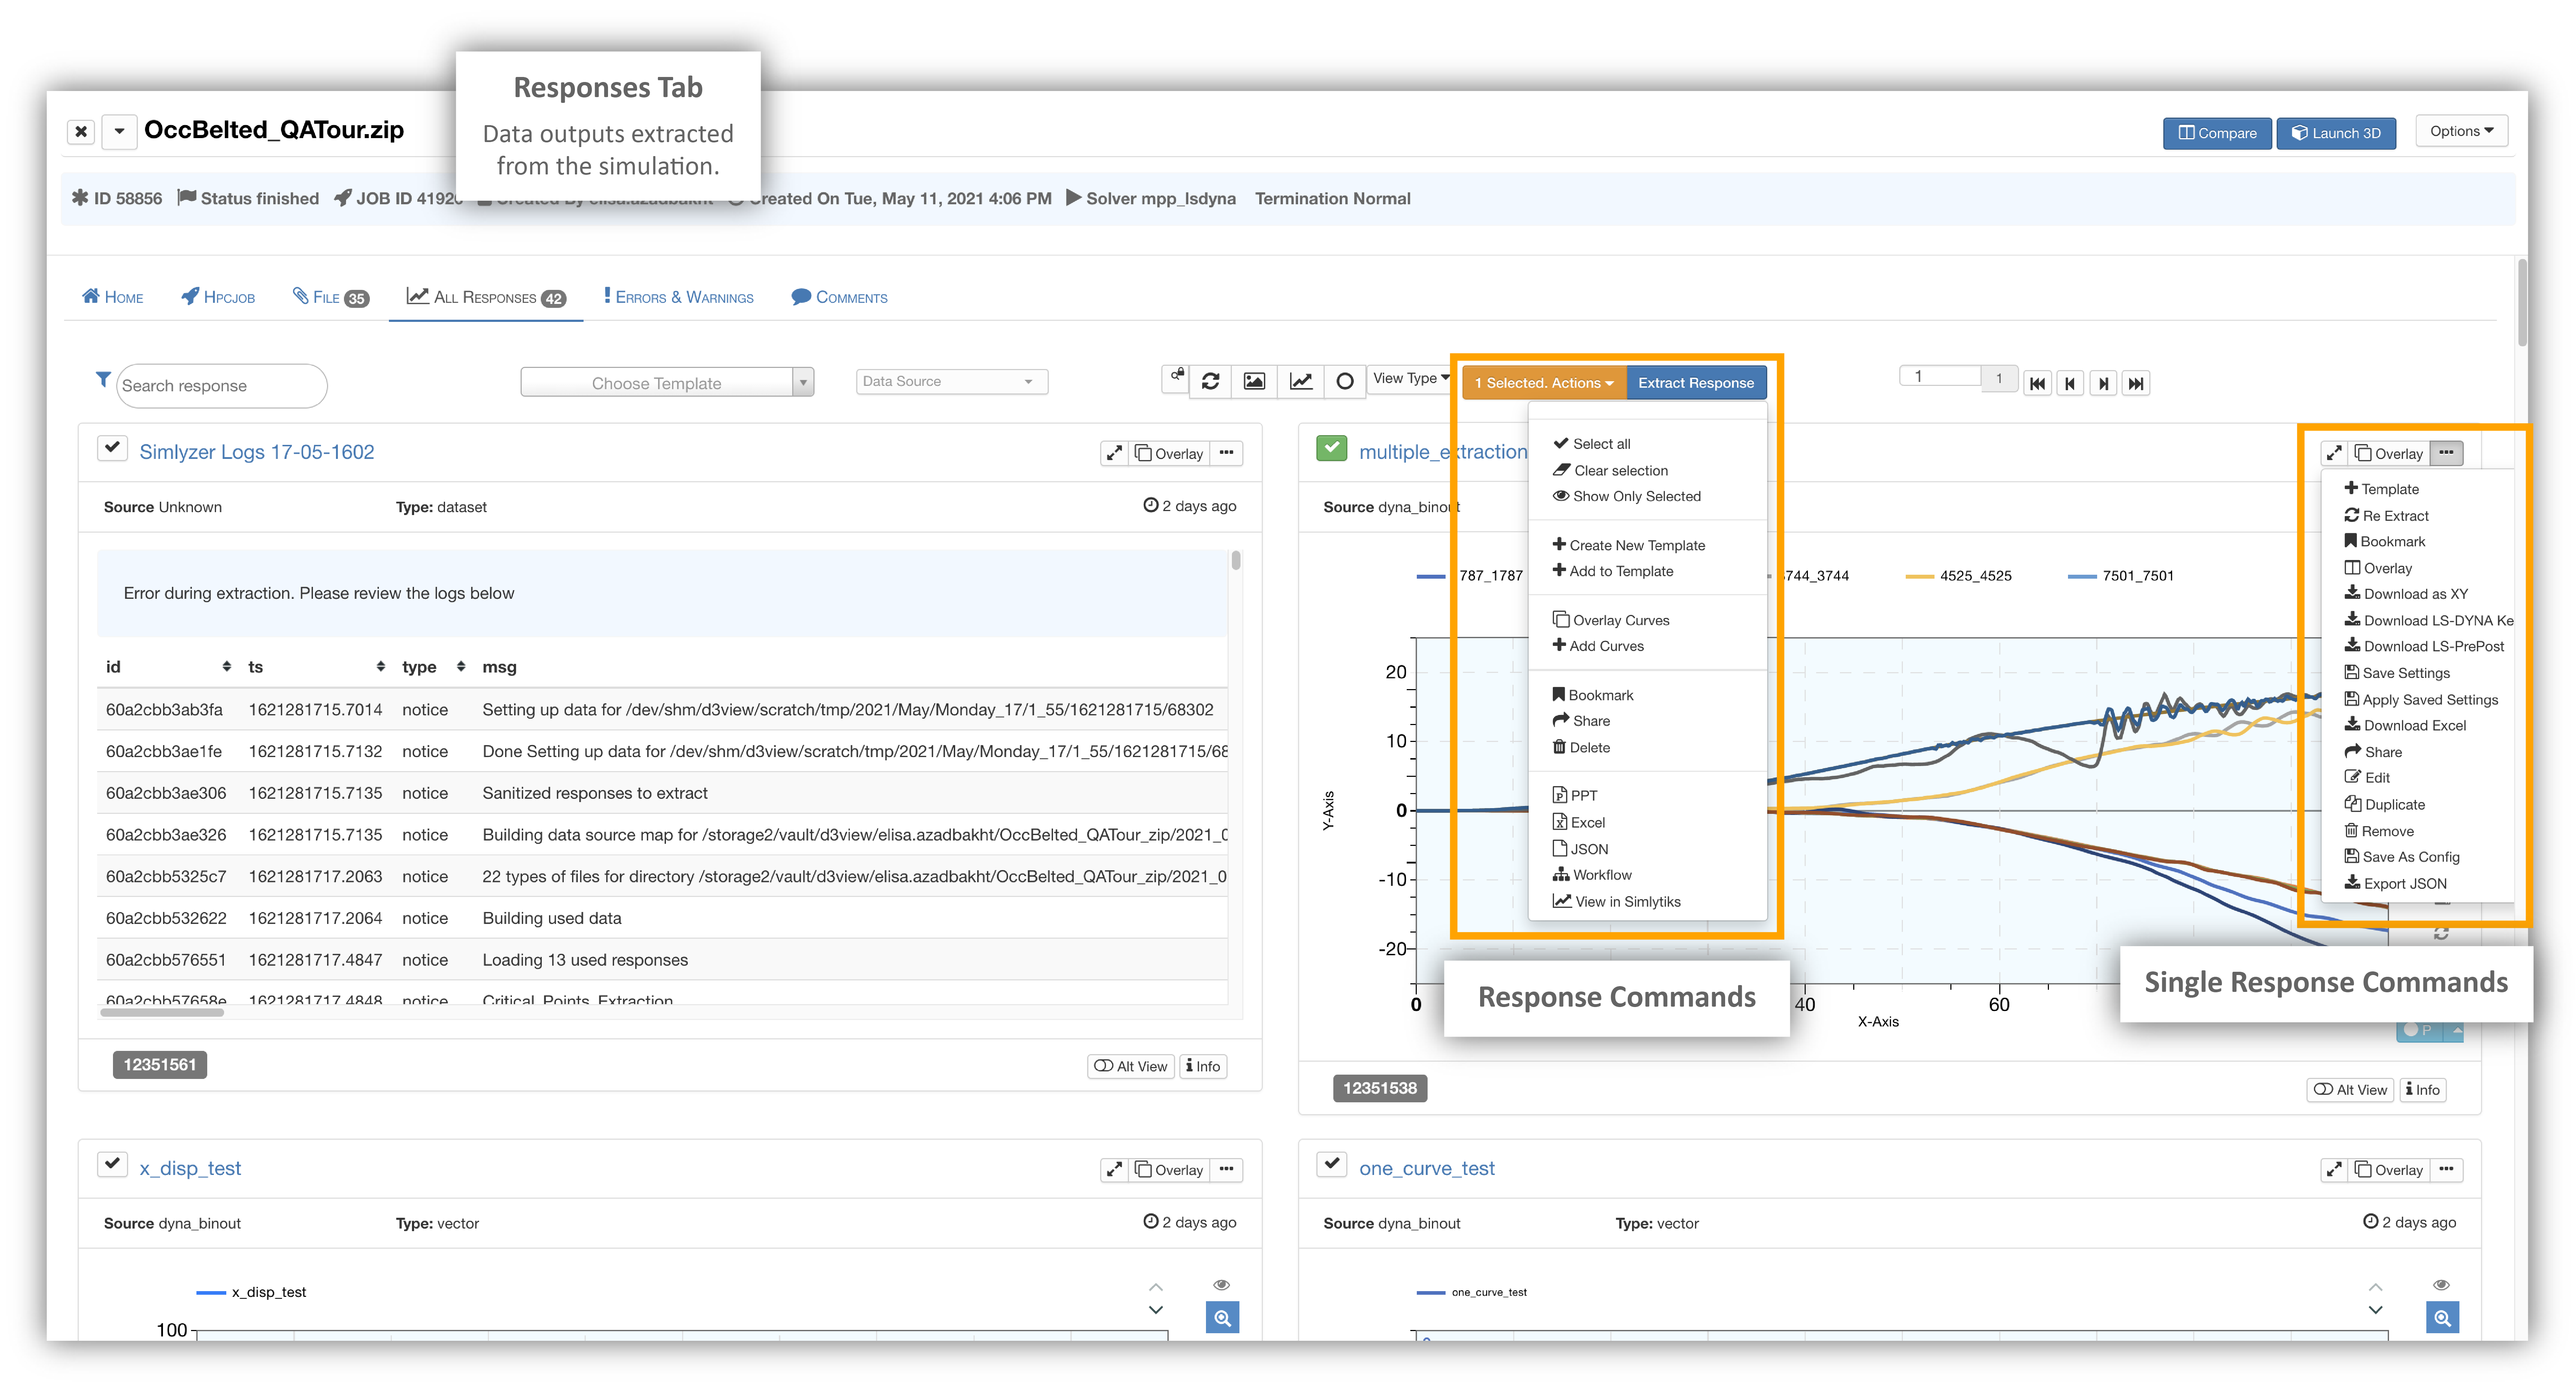
Task: Click the page number input field
Action: pyautogui.click(x=1940, y=376)
